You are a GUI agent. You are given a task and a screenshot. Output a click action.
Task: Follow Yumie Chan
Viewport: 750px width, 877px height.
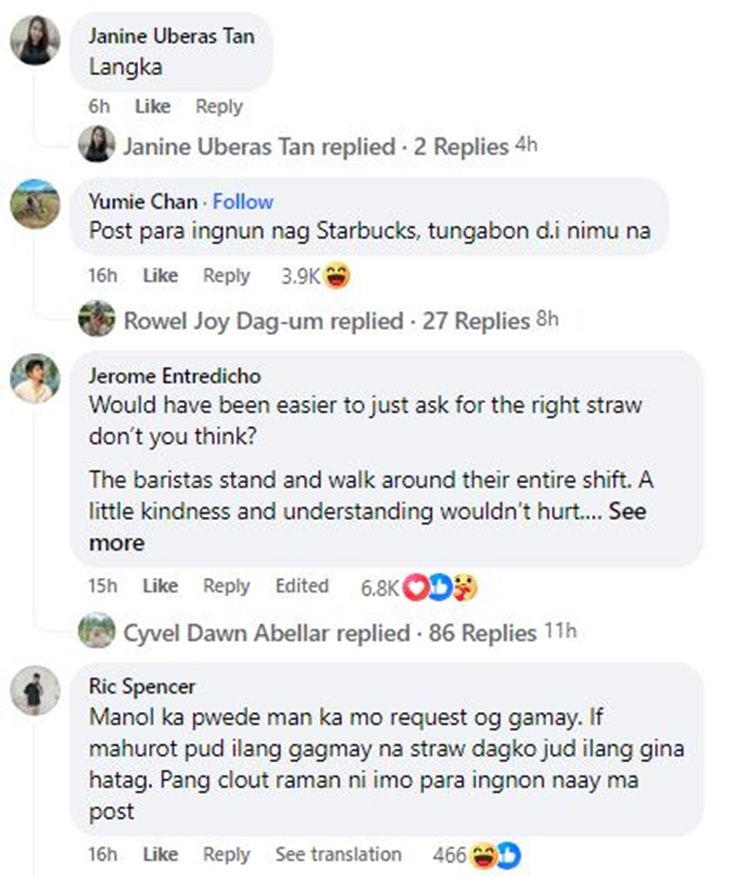coord(243,201)
